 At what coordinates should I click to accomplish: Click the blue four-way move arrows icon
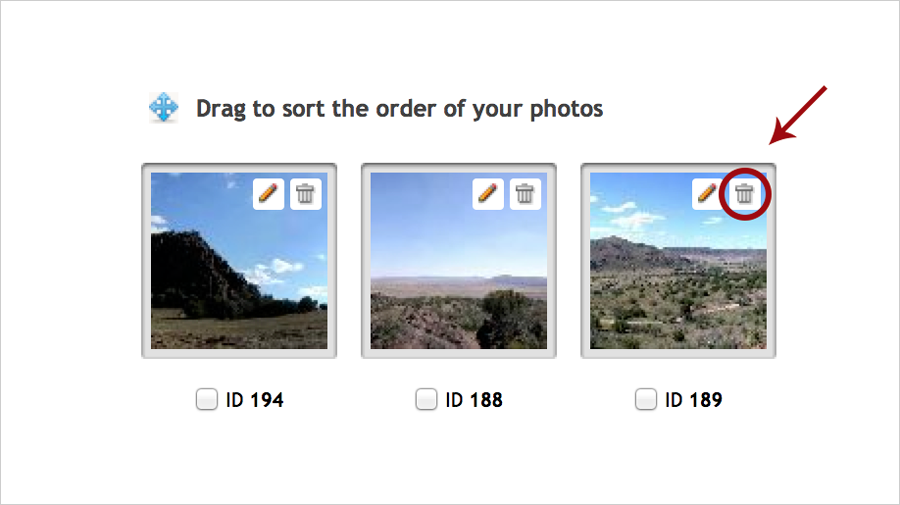coord(164,108)
